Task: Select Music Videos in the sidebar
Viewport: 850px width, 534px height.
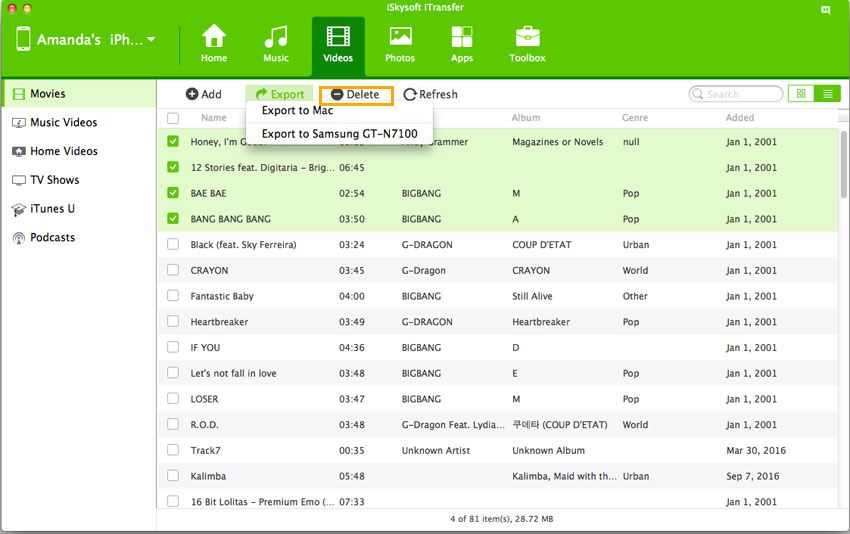Action: [79, 123]
